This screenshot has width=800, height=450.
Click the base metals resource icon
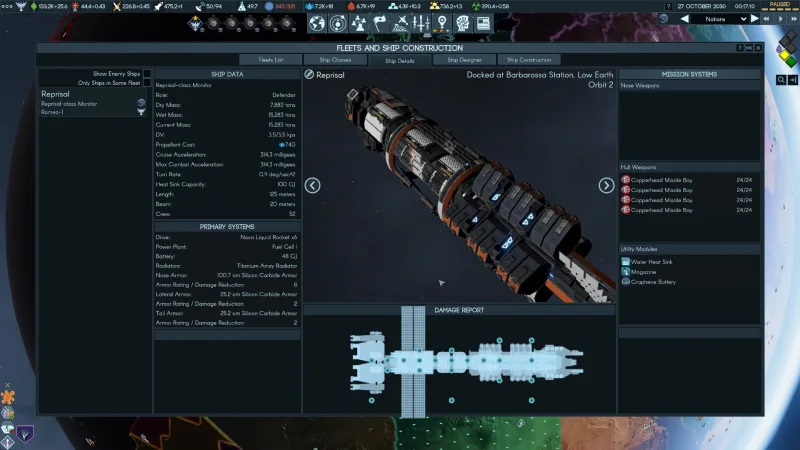392,6
